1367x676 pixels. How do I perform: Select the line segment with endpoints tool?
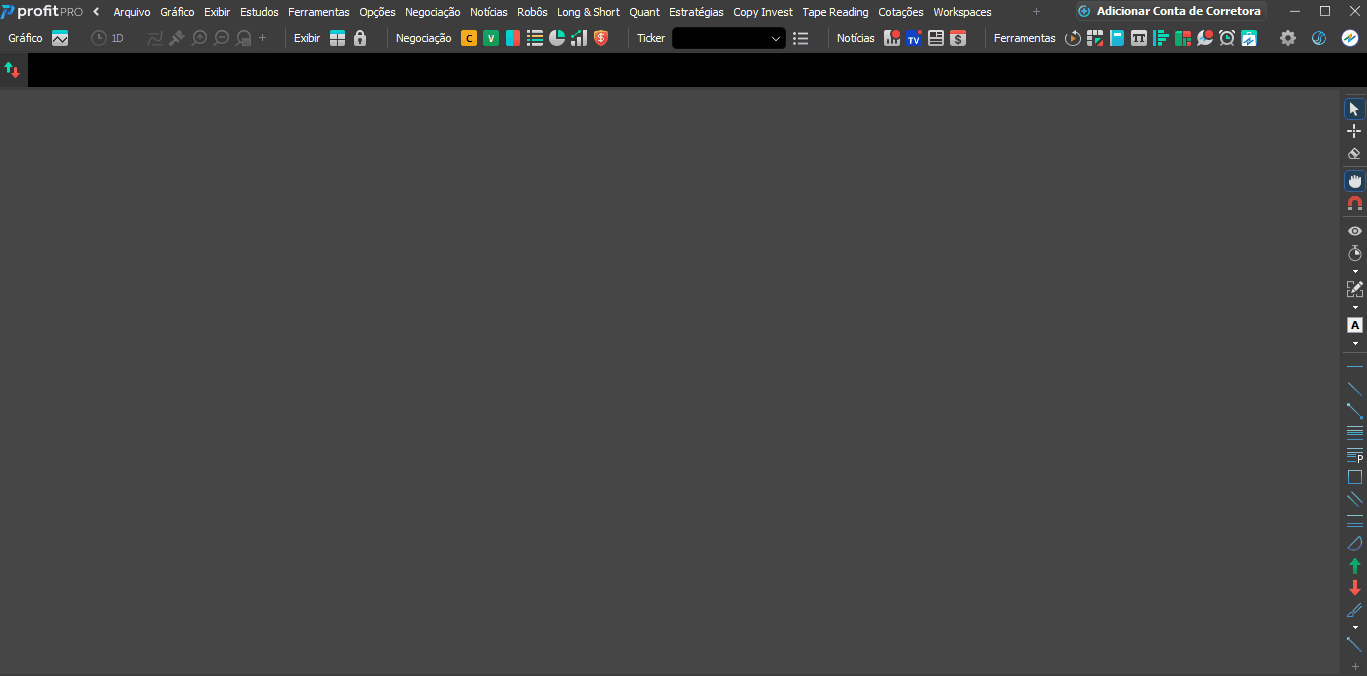tap(1354, 411)
